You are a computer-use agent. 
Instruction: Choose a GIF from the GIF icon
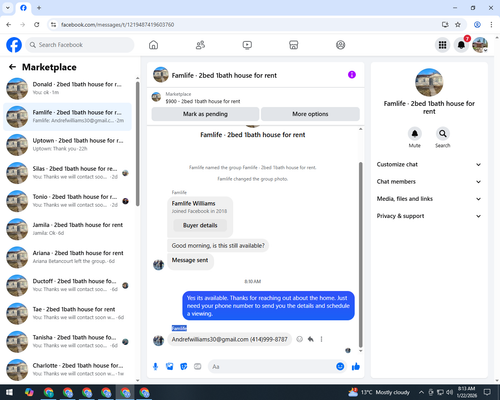[198, 367]
